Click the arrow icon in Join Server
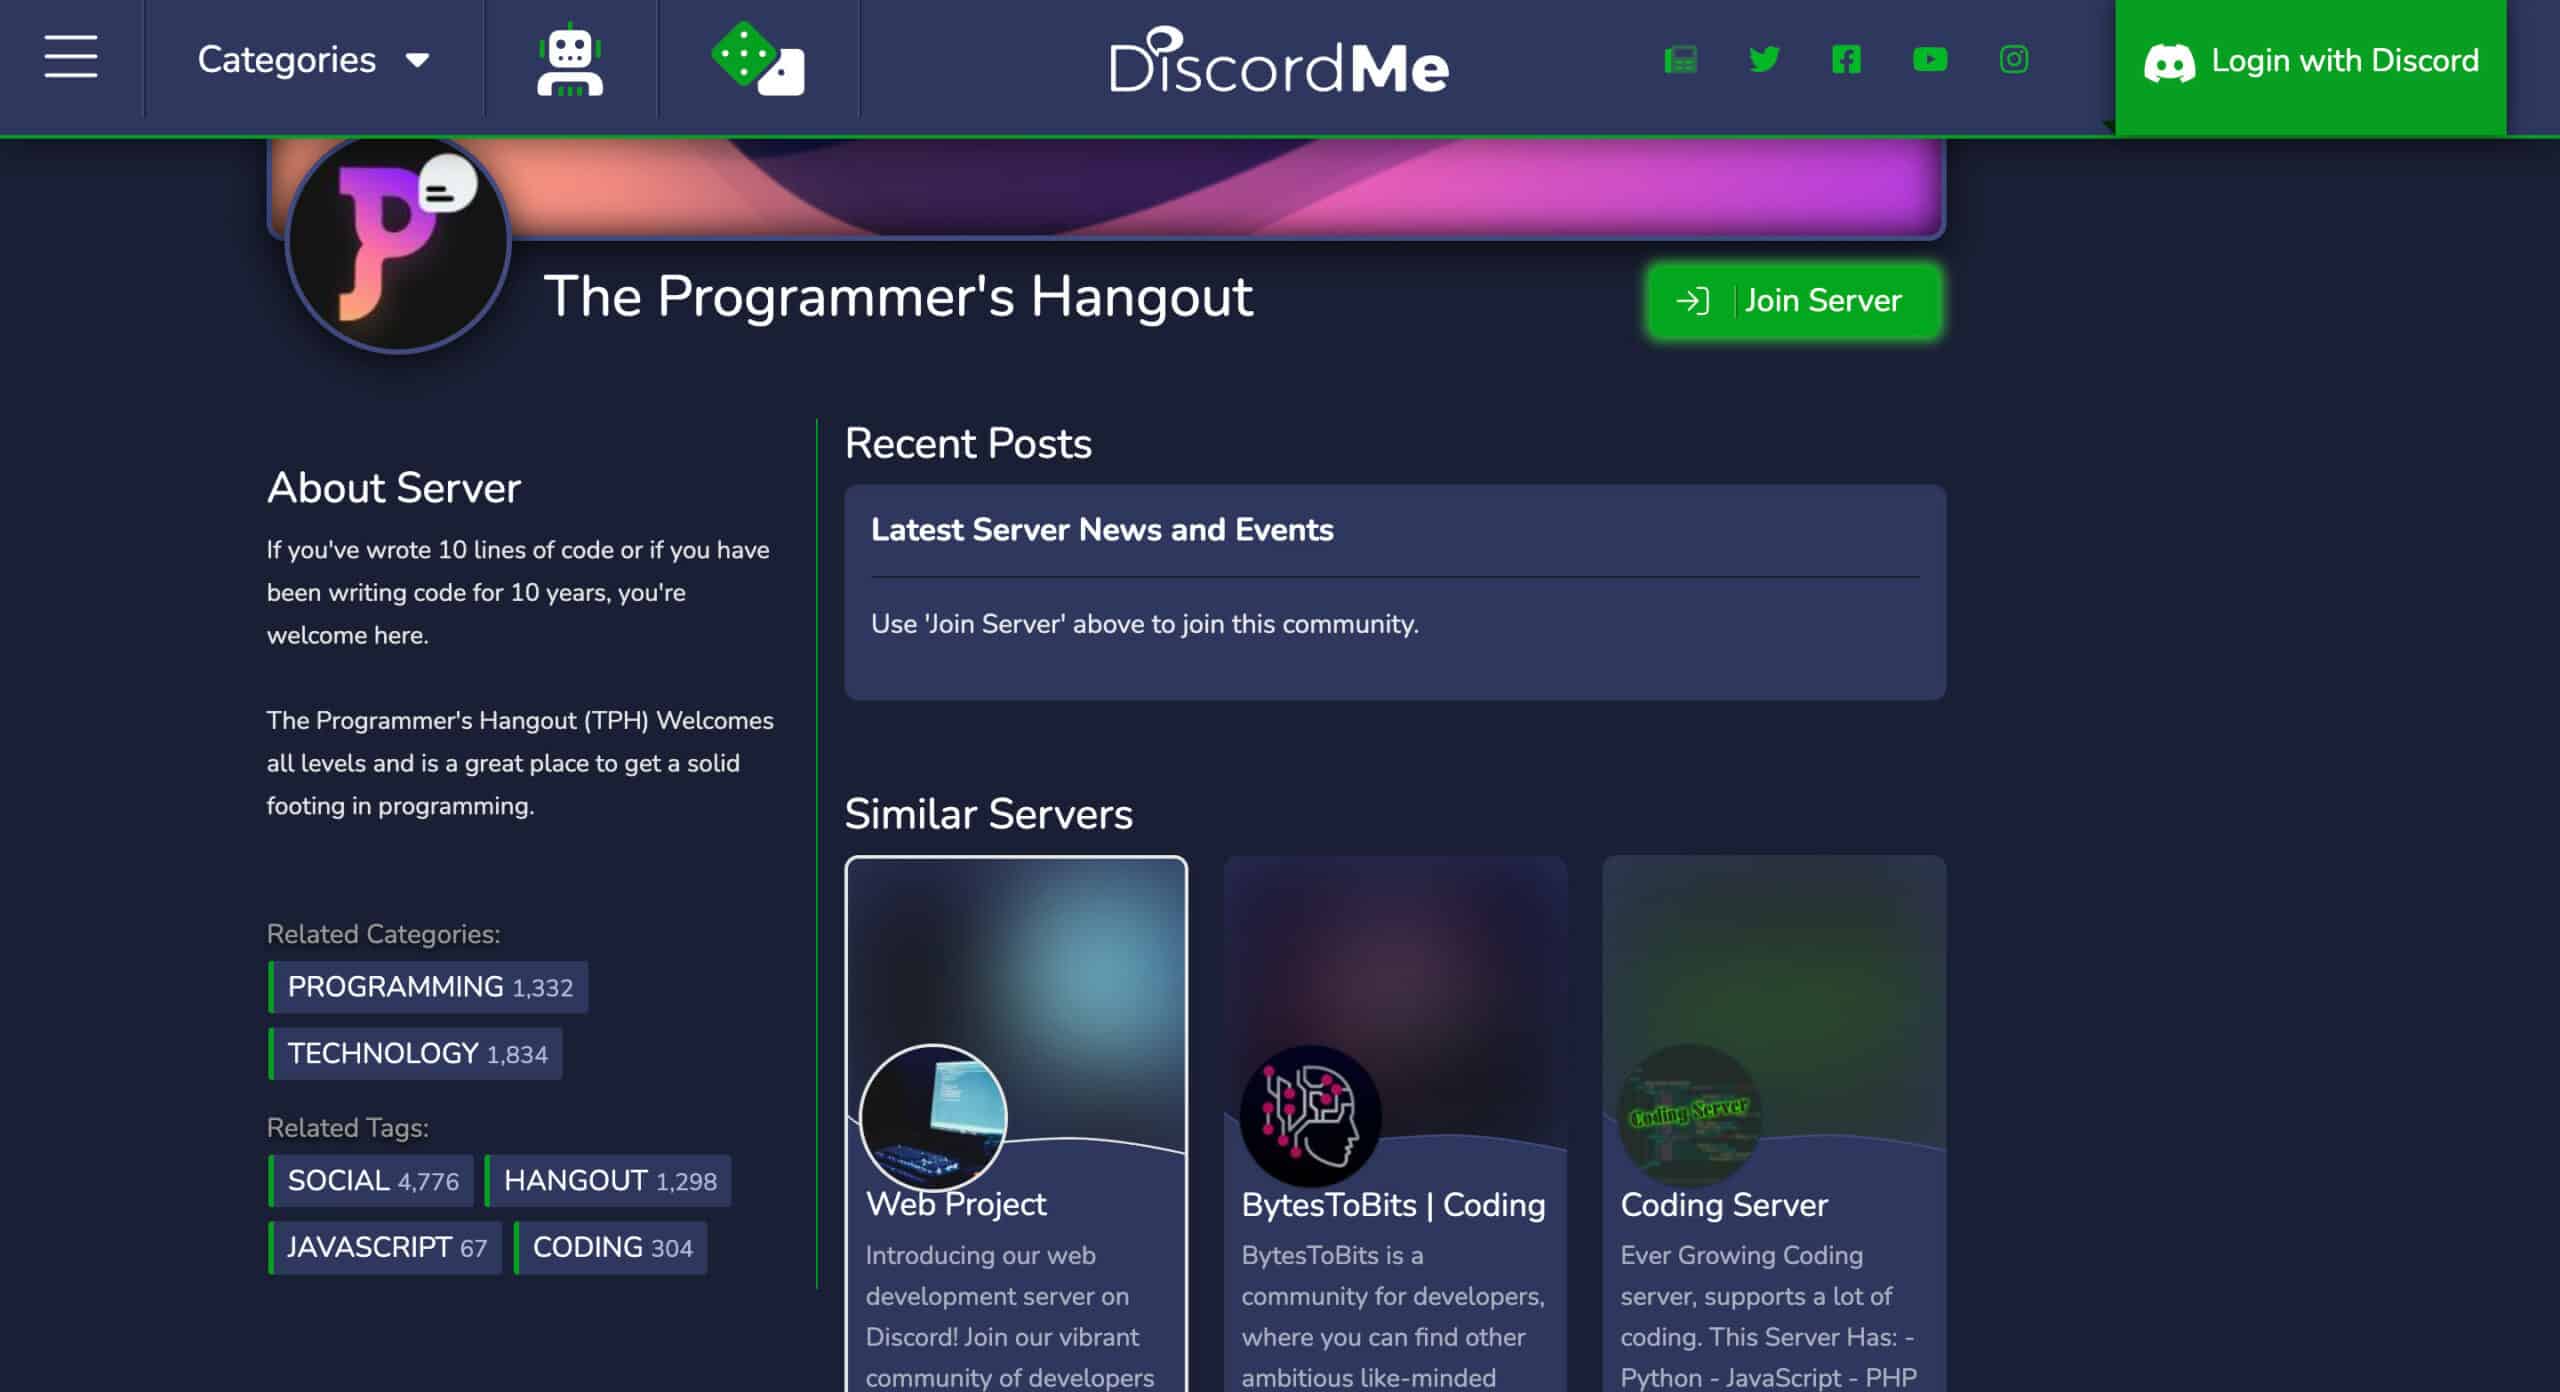This screenshot has width=2560, height=1392. [1692, 301]
